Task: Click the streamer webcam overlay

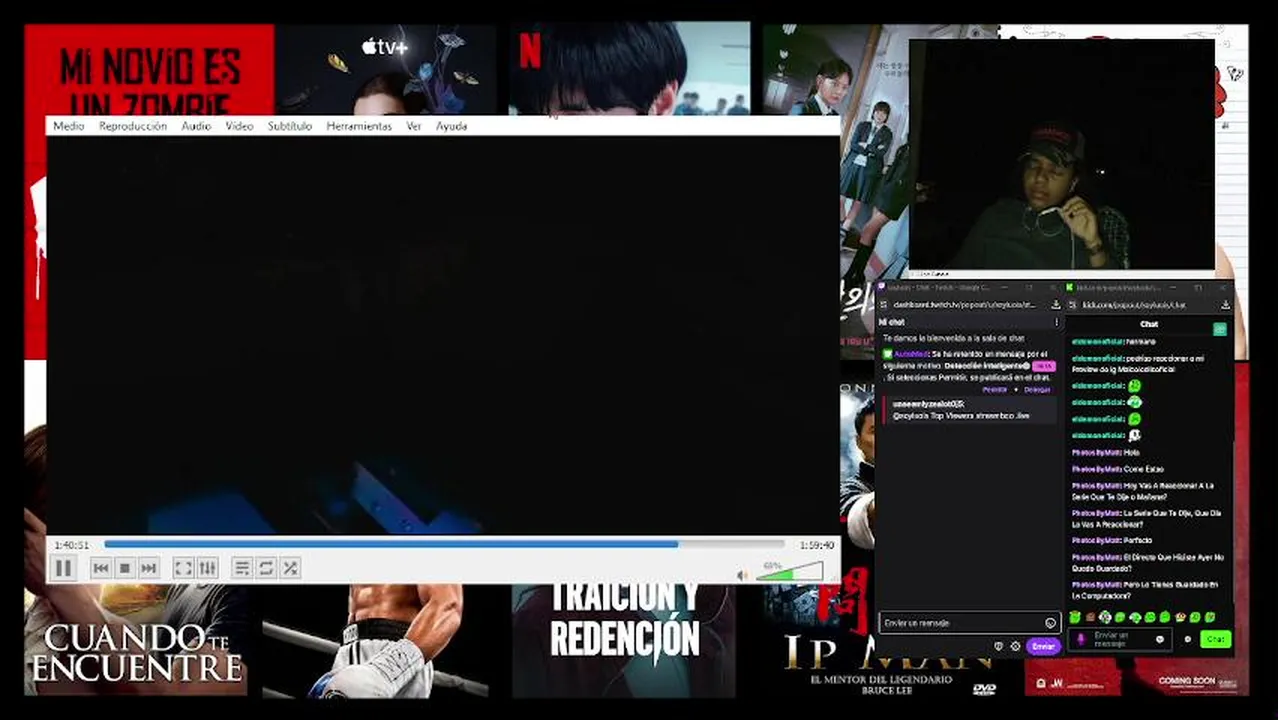Action: [1061, 155]
